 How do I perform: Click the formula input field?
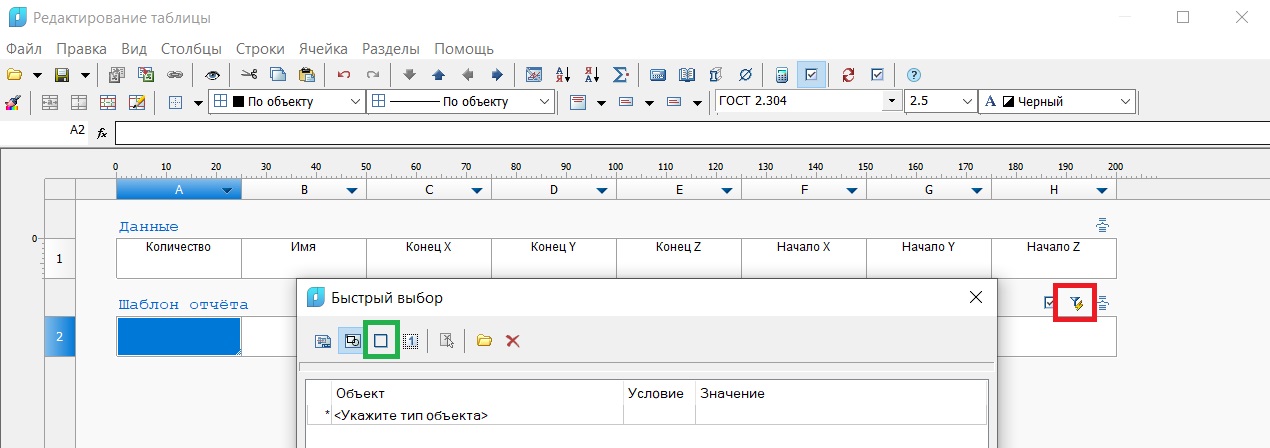[x=688, y=132]
